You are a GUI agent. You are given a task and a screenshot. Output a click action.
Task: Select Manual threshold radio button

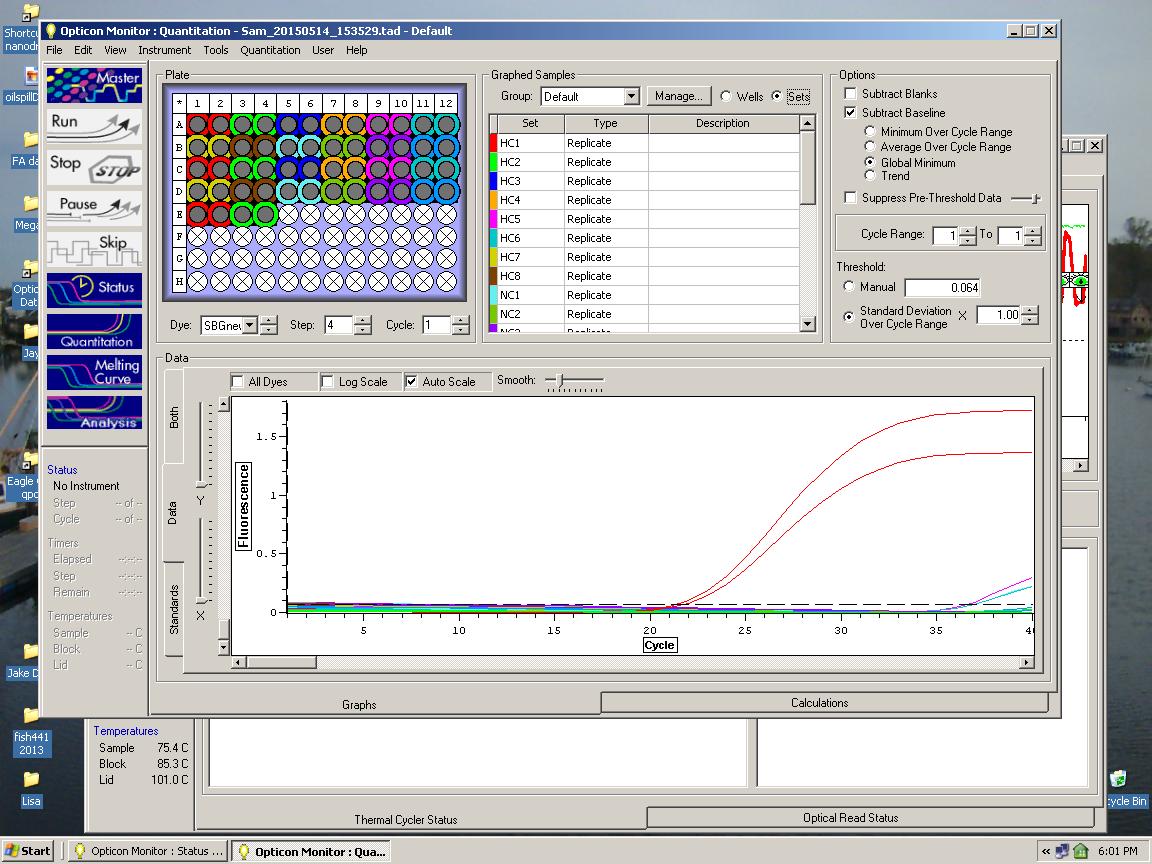point(849,287)
